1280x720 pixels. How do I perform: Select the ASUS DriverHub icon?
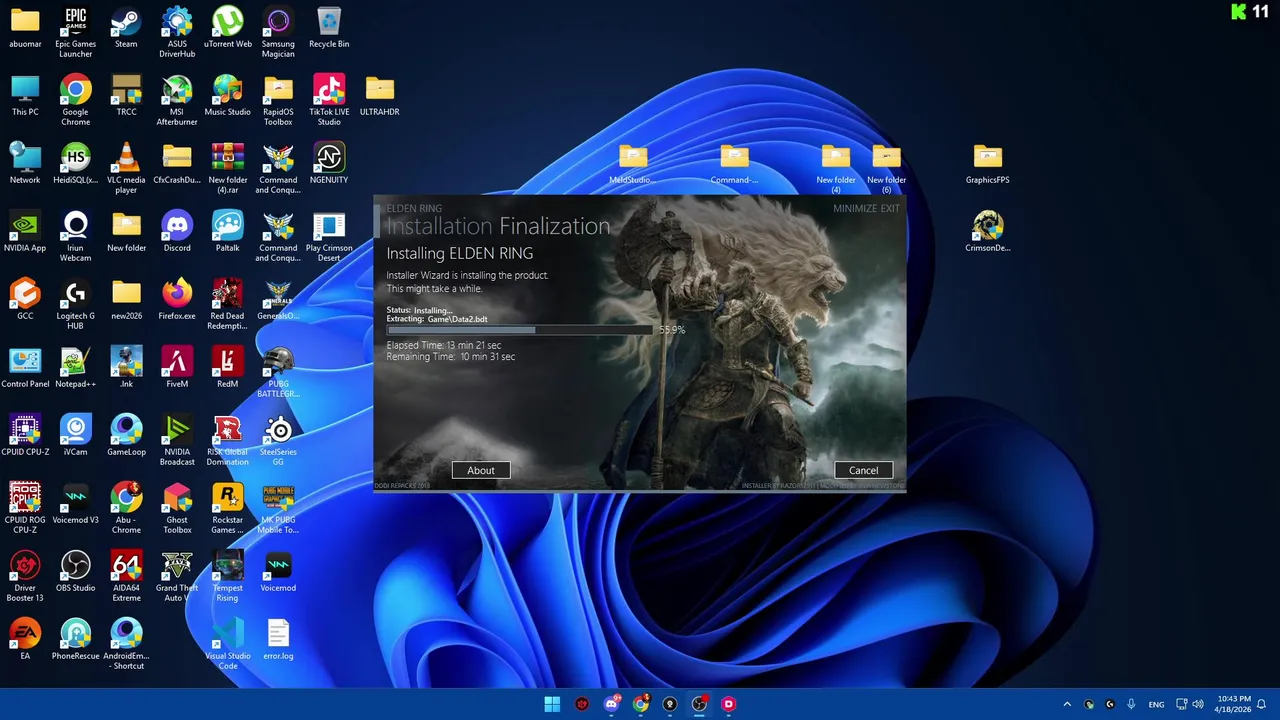pyautogui.click(x=177, y=32)
